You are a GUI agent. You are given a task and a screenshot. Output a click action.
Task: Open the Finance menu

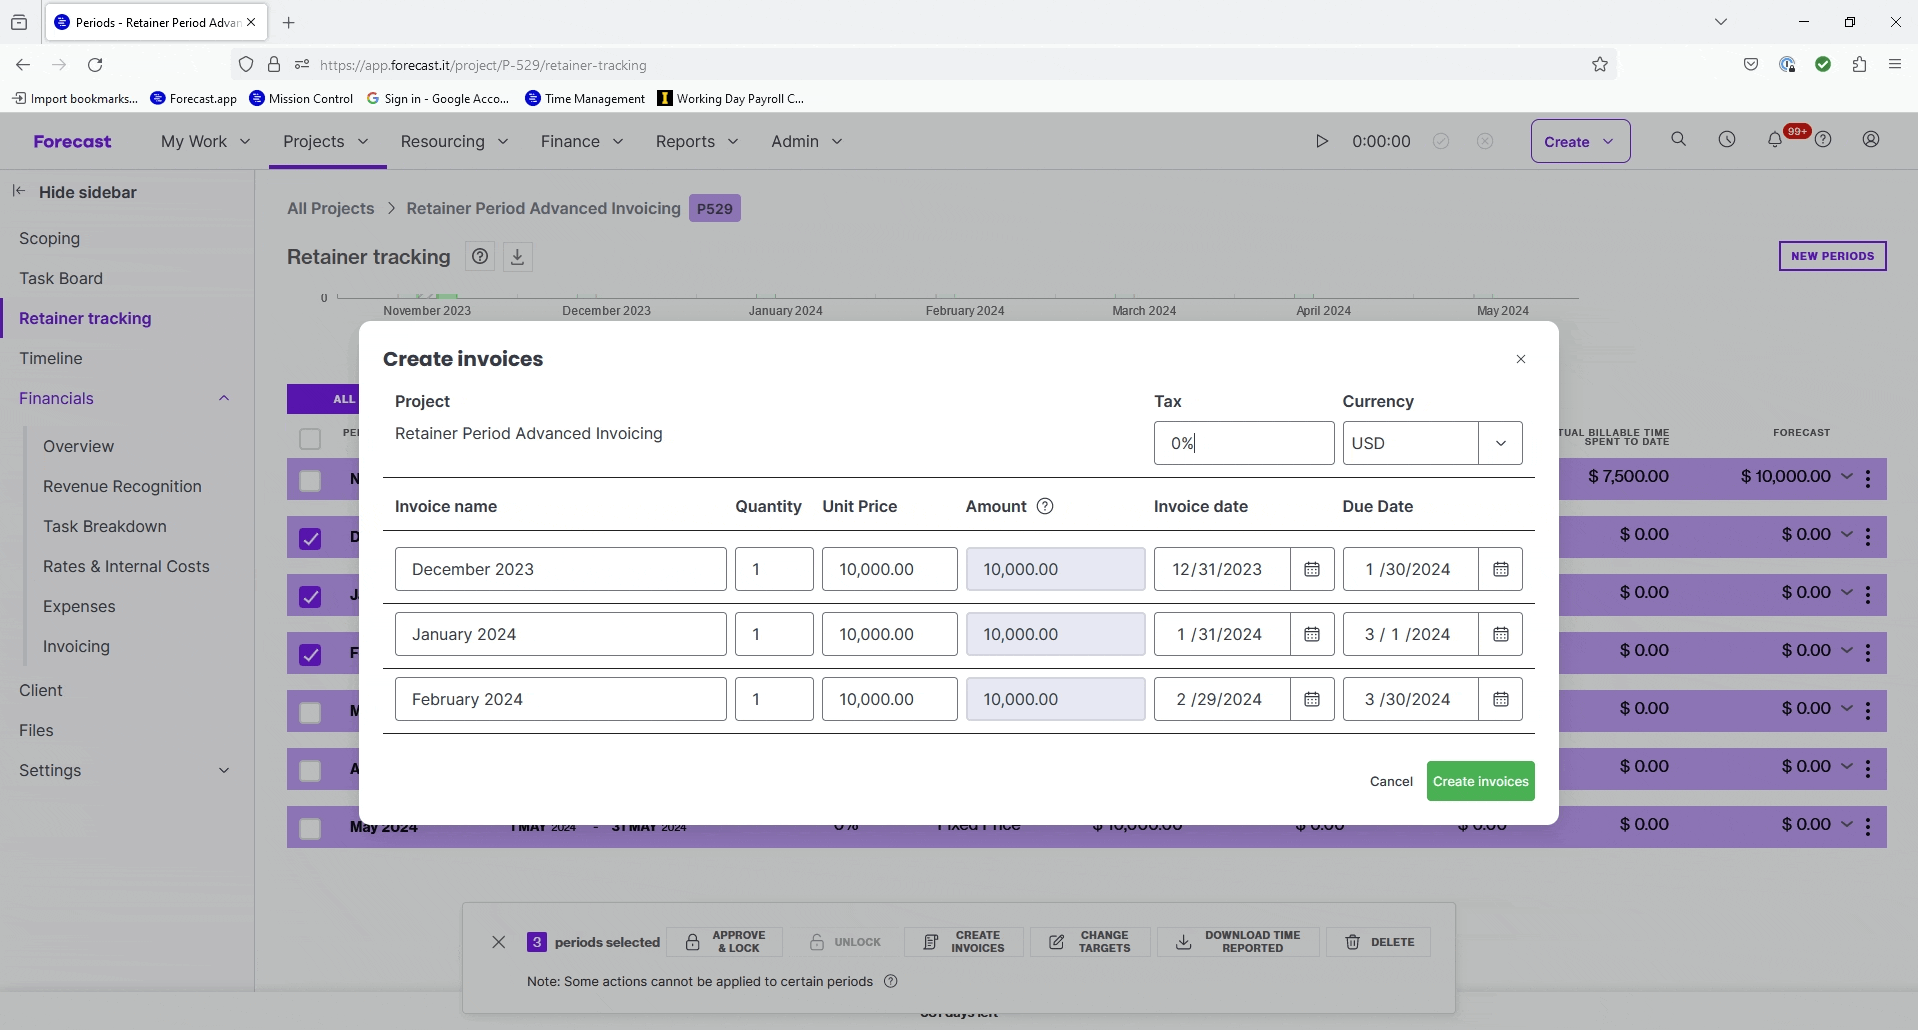pyautogui.click(x=582, y=141)
